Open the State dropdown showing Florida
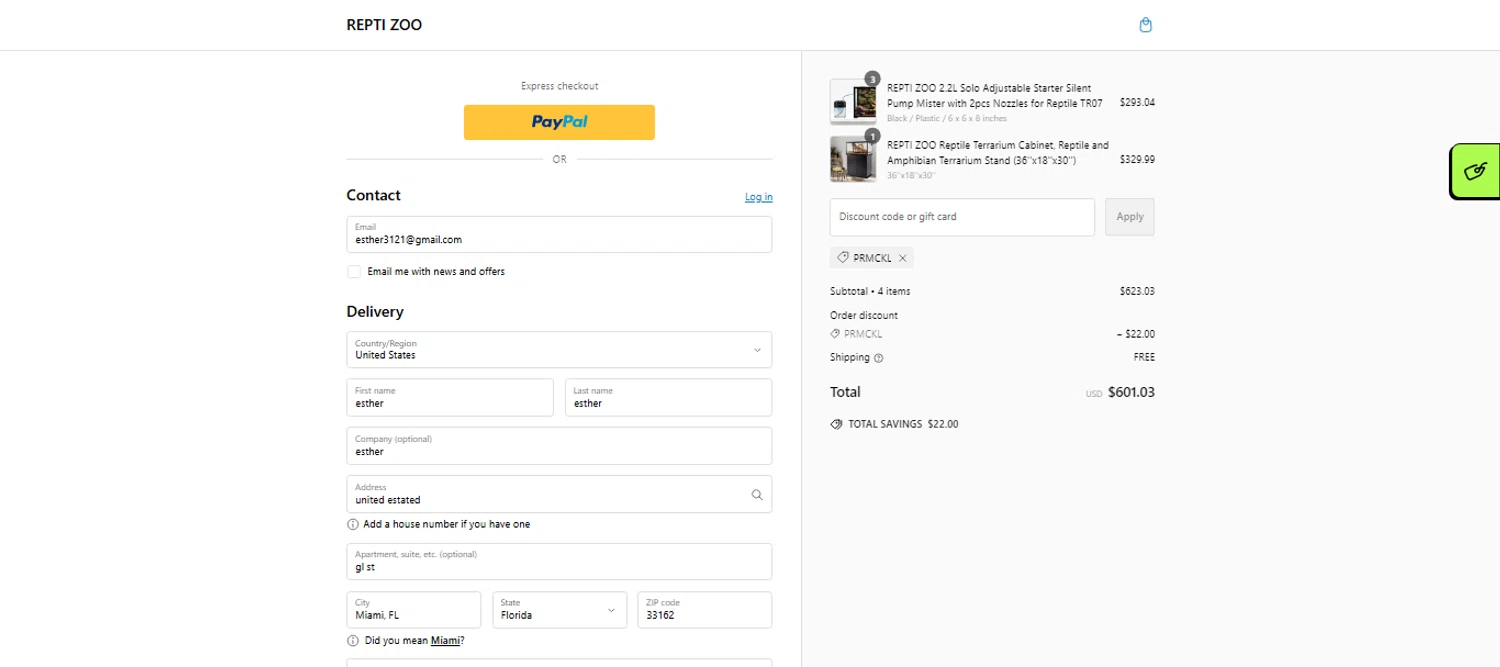 coord(559,610)
